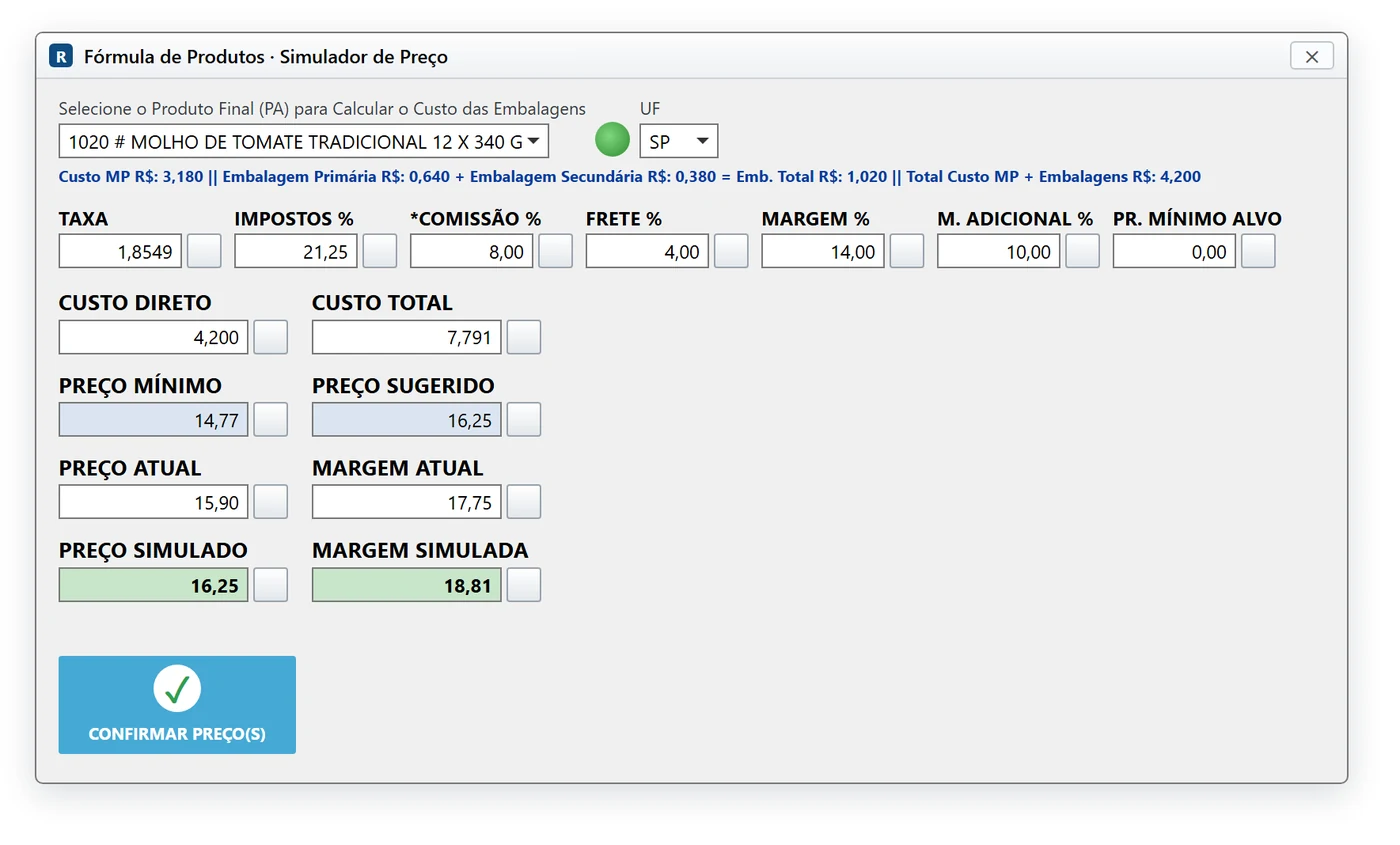Expand the UF state dropdown showing SP
This screenshot has height=845, width=1400.
pos(679,141)
